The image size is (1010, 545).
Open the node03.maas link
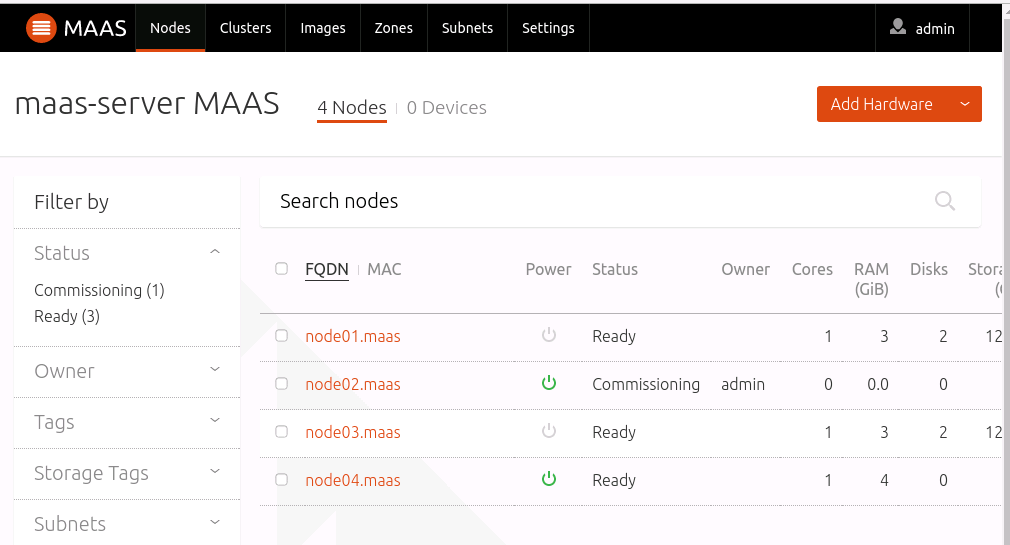[353, 432]
